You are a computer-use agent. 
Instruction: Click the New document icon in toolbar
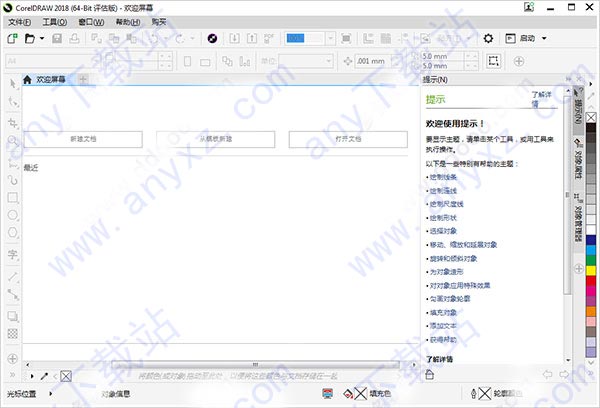tap(12, 38)
